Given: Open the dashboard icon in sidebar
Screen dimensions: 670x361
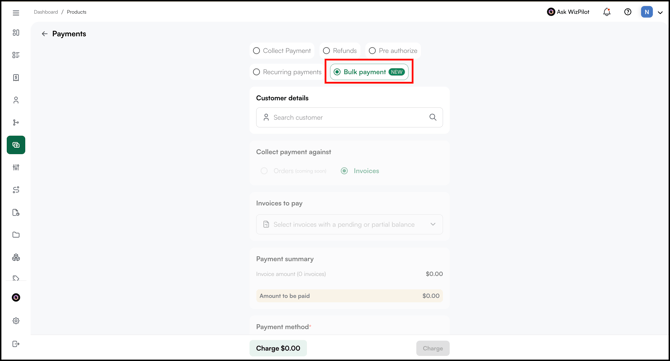Looking at the screenshot, I should [x=16, y=33].
